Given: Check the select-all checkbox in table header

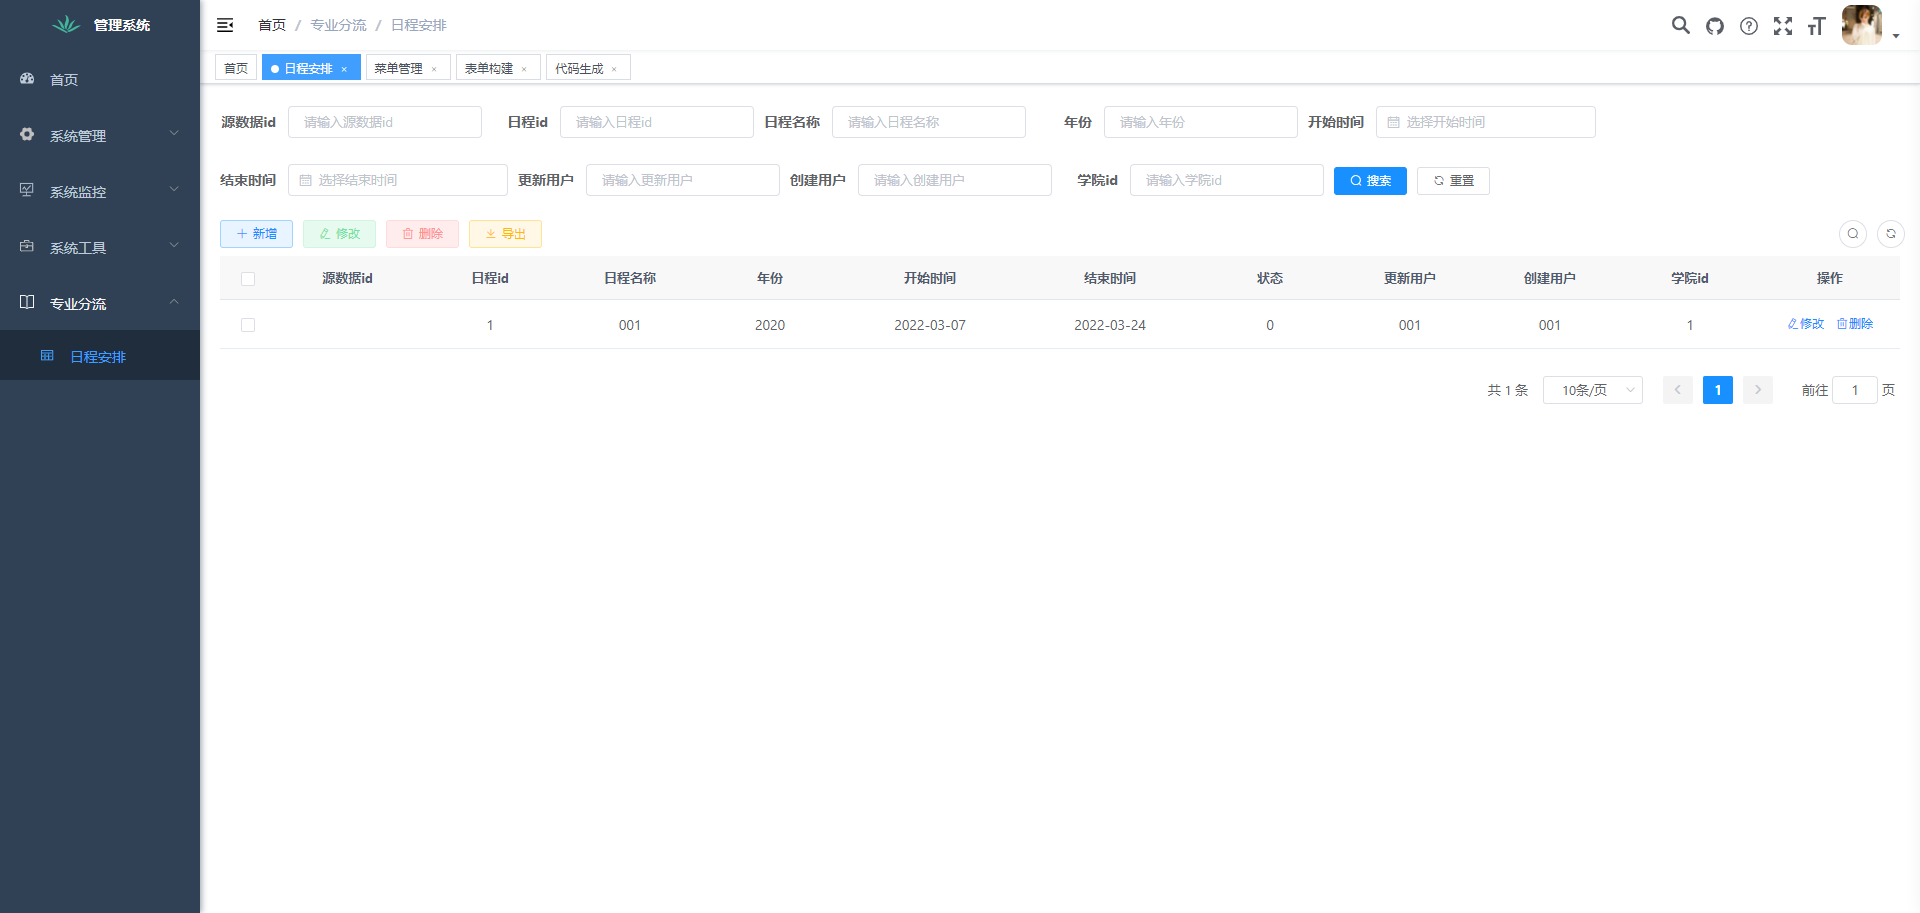Looking at the screenshot, I should [248, 279].
